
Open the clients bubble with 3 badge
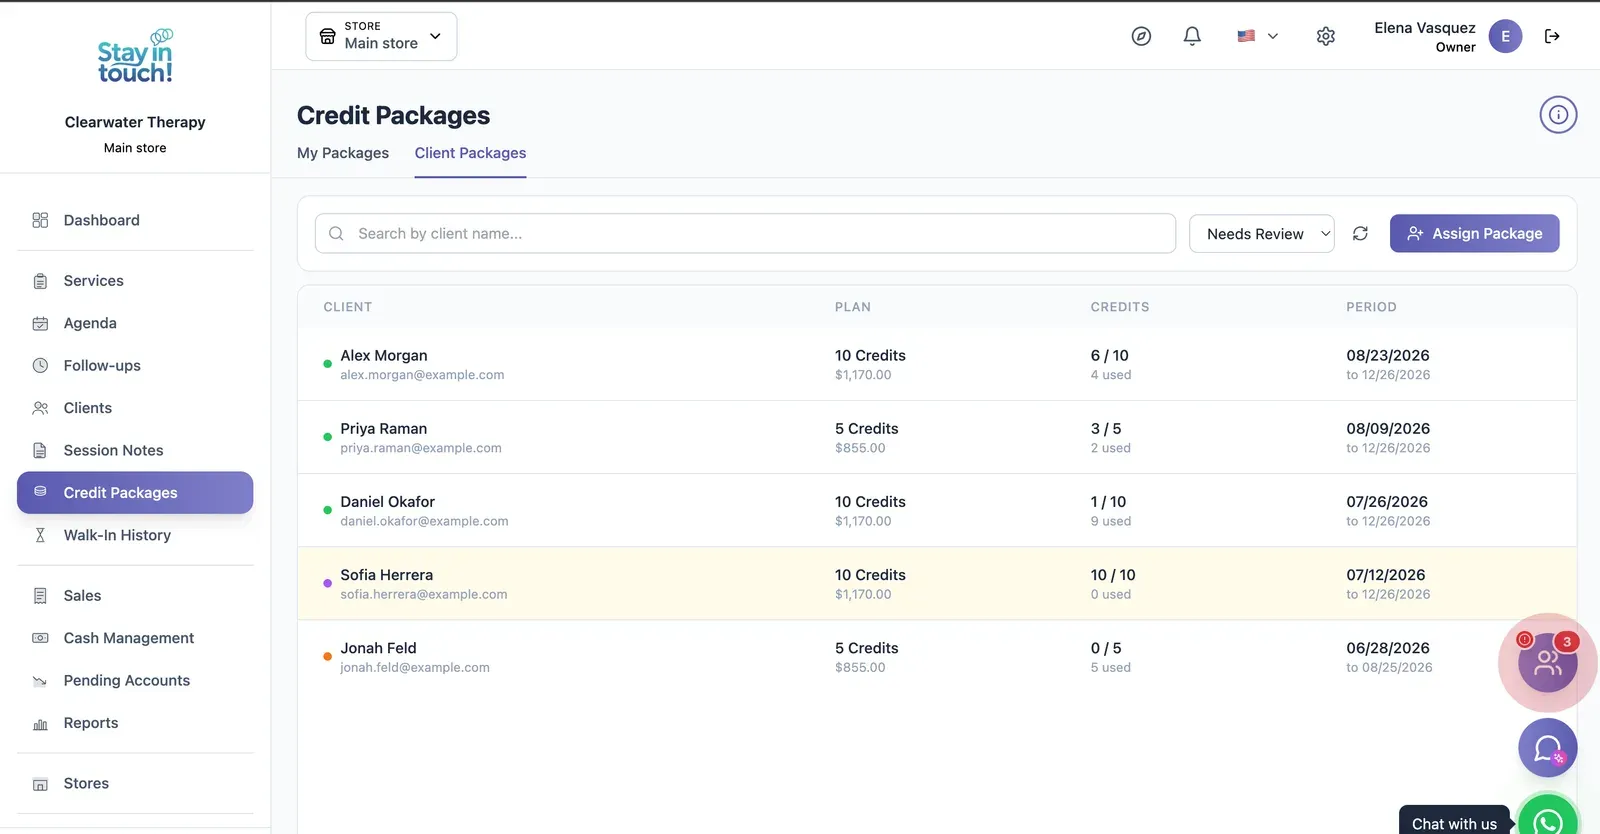point(1548,662)
